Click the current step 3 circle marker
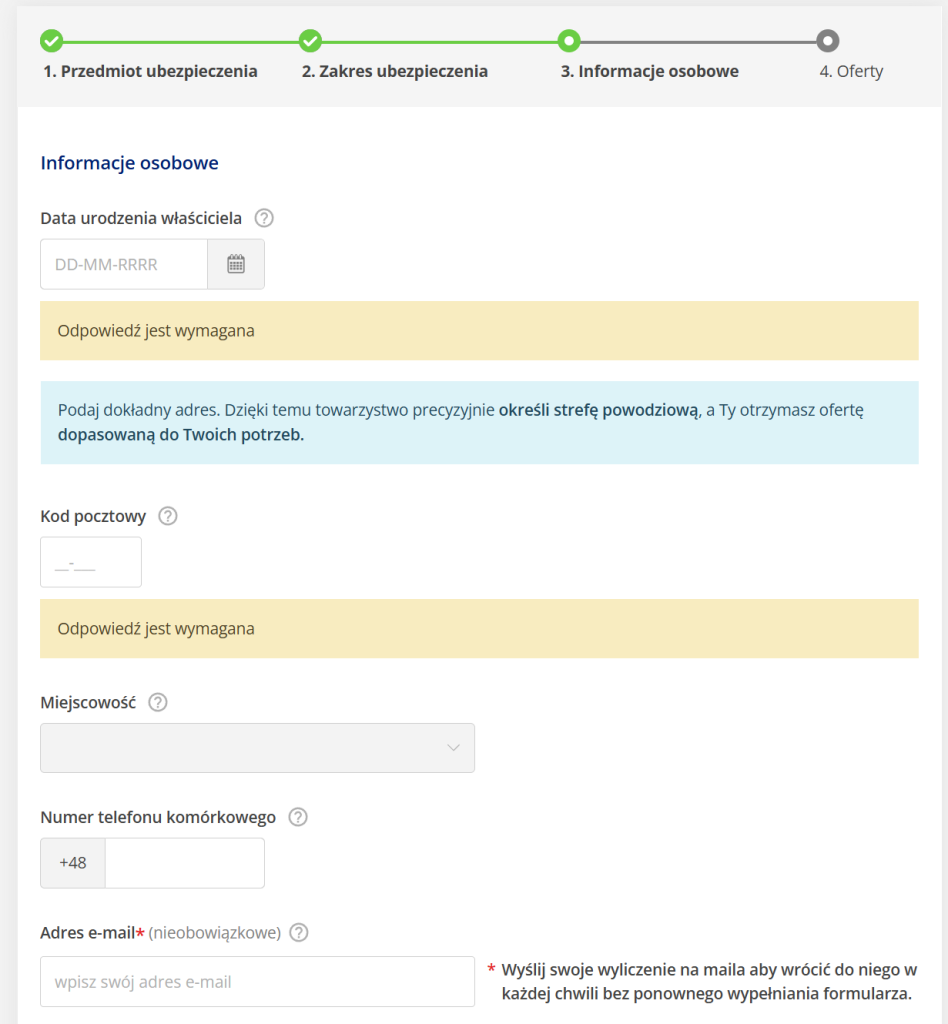 point(569,41)
